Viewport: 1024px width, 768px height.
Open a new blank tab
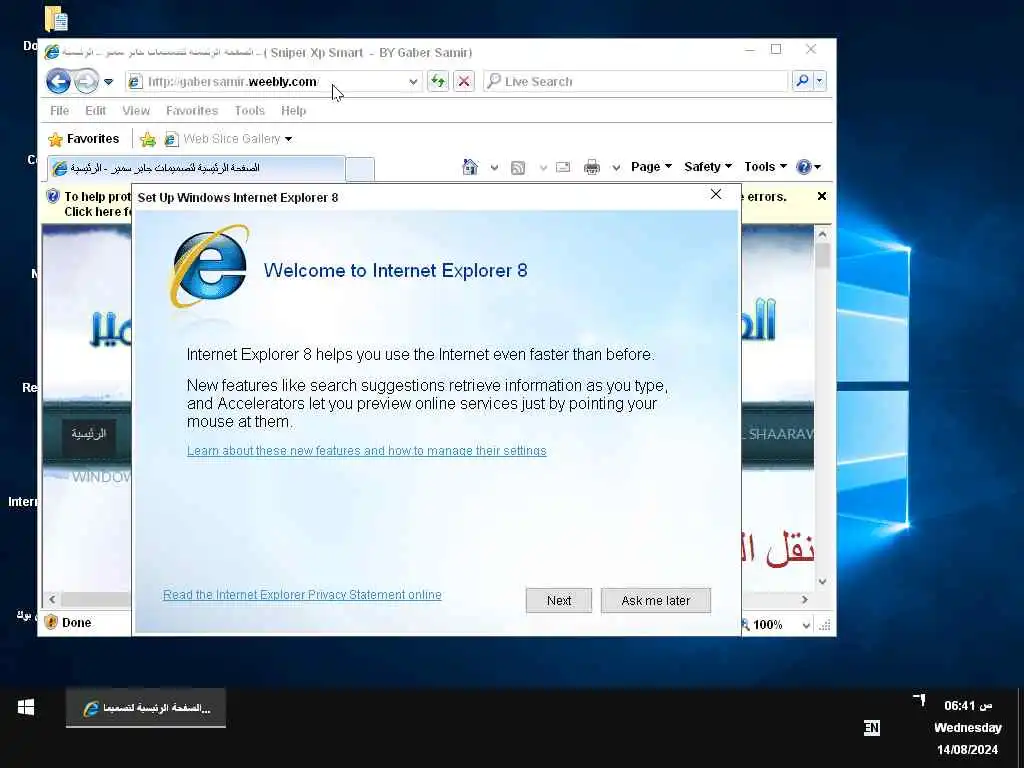coord(360,169)
